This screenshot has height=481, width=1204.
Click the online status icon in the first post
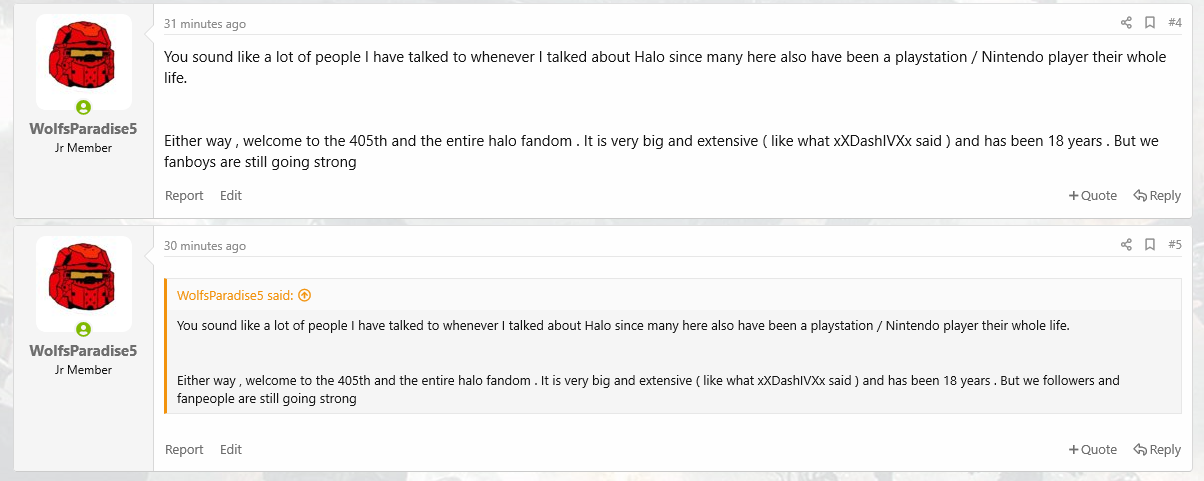(x=83, y=107)
